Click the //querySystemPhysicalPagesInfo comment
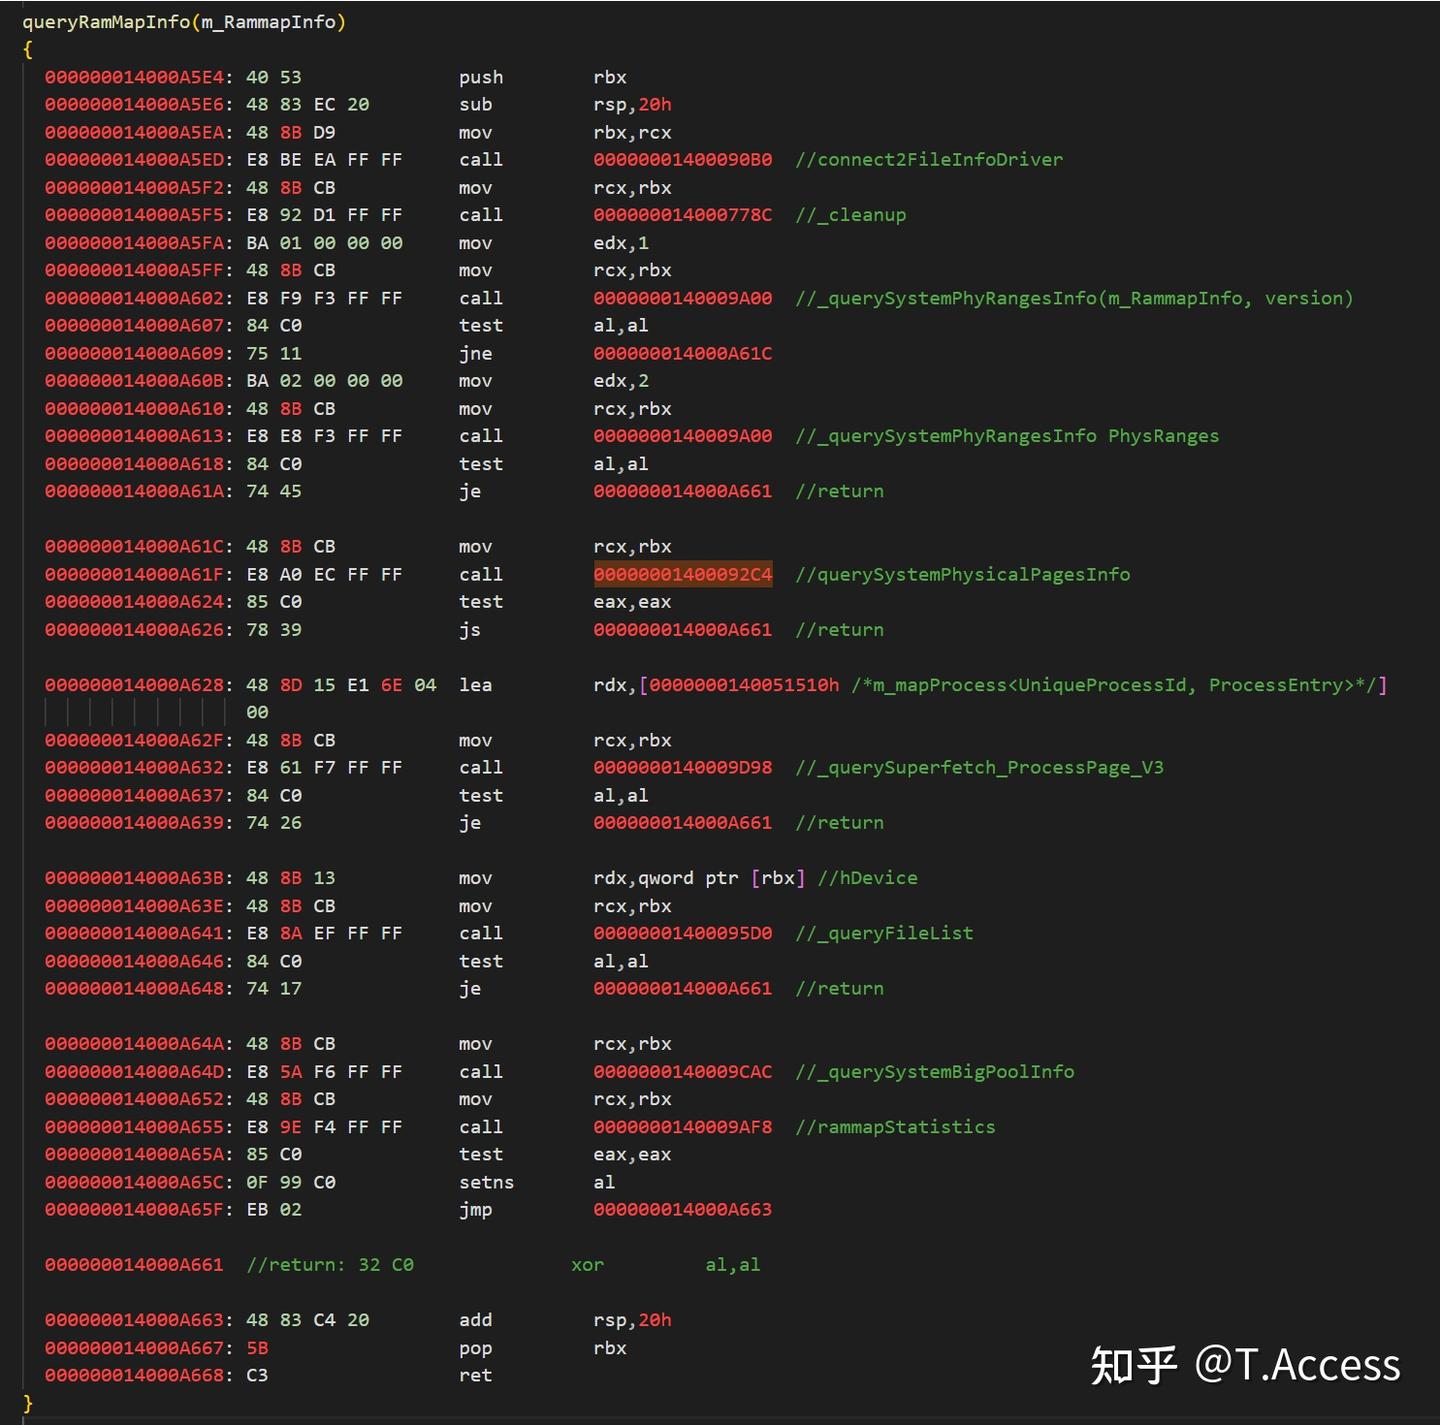Image resolution: width=1440 pixels, height=1425 pixels. point(962,574)
